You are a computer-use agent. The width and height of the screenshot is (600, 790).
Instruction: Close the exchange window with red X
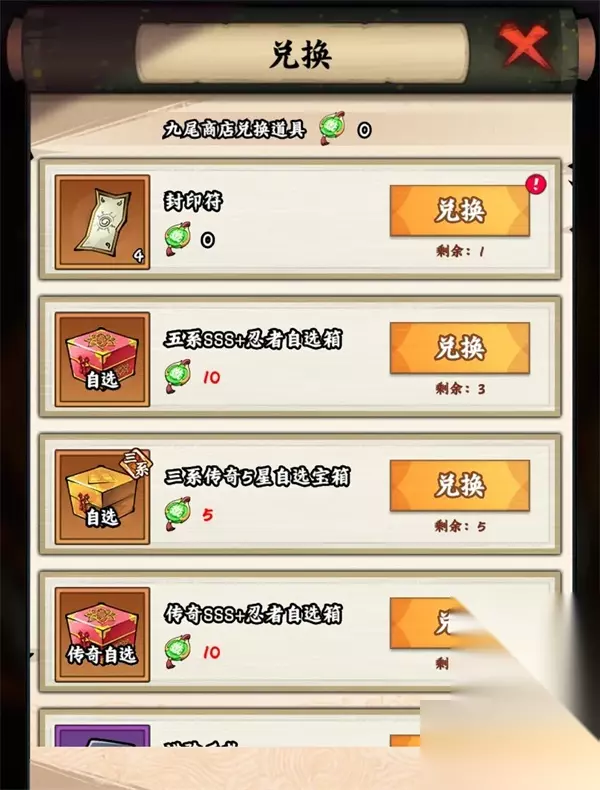[524, 45]
